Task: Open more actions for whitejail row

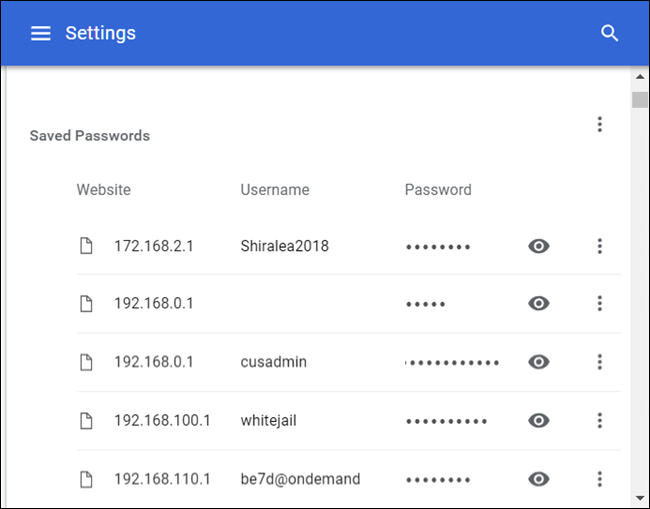Action: pos(600,421)
